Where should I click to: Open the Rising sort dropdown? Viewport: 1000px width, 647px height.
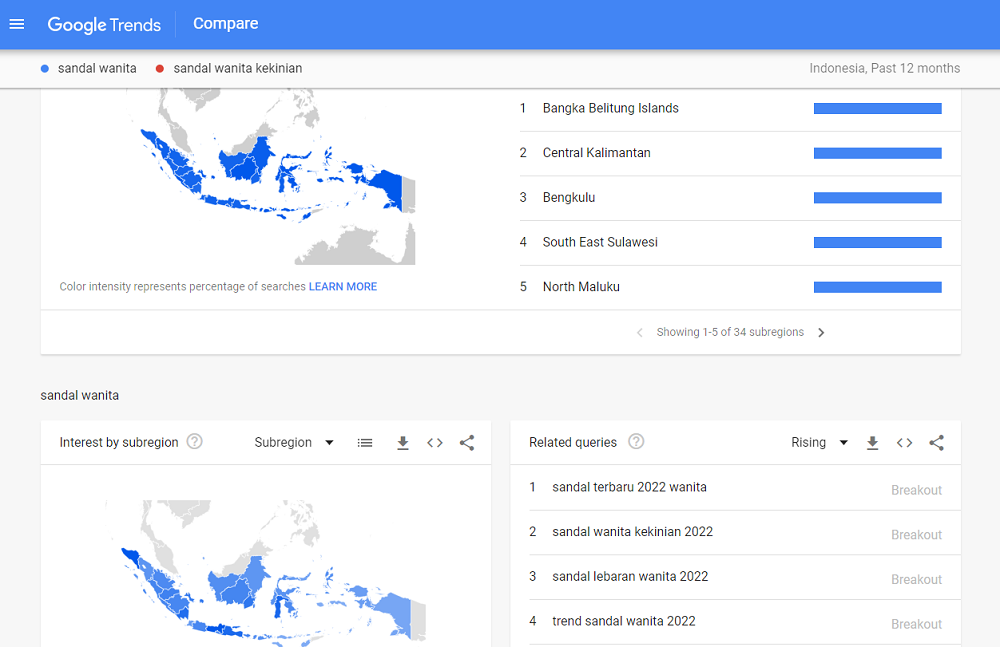[x=819, y=443]
